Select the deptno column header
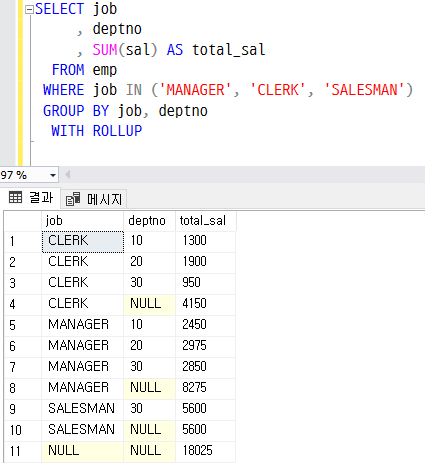425x468 pixels. pyautogui.click(x=149, y=221)
